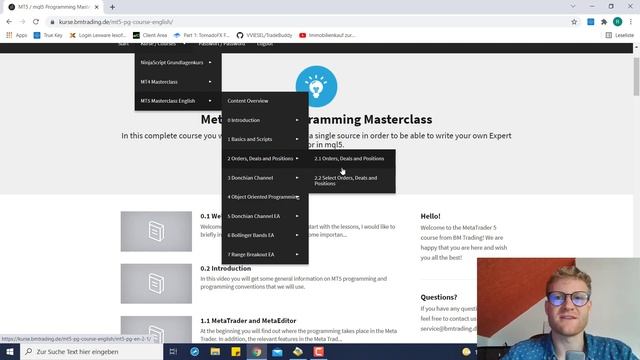The image size is (640, 360).
Task: Click the taskbar search box
Action: tap(91, 351)
